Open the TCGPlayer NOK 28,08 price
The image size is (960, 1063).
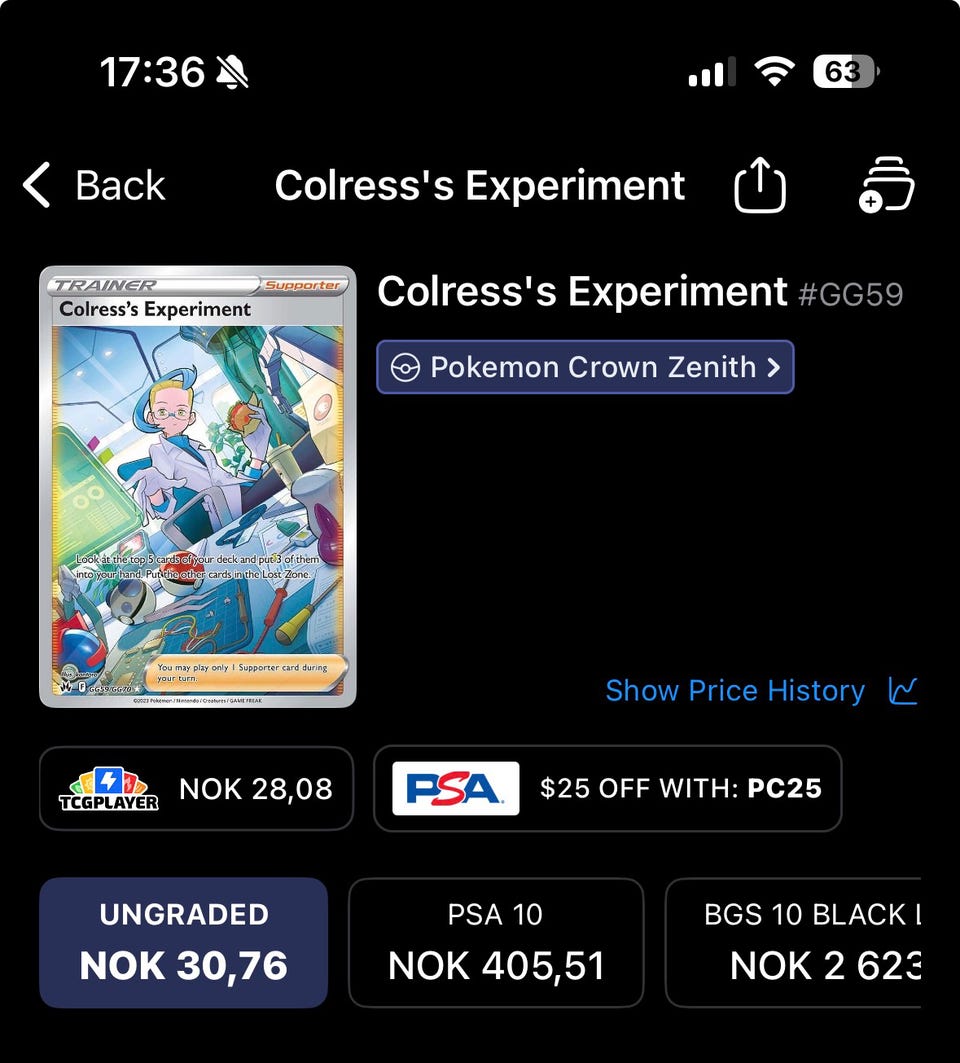pos(256,788)
